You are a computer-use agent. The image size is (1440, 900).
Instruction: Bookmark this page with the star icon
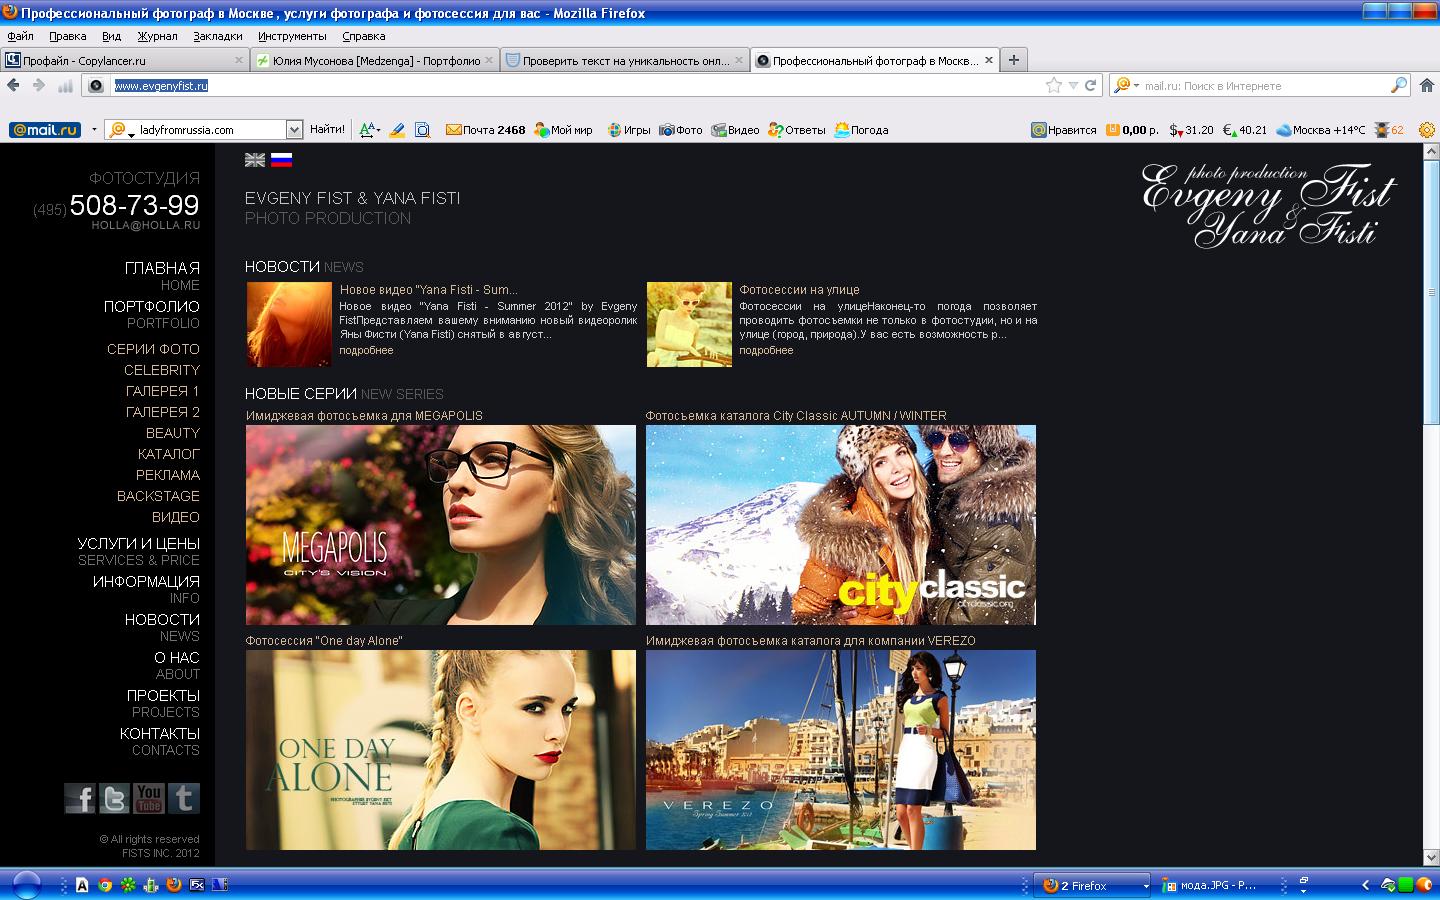click(1053, 85)
